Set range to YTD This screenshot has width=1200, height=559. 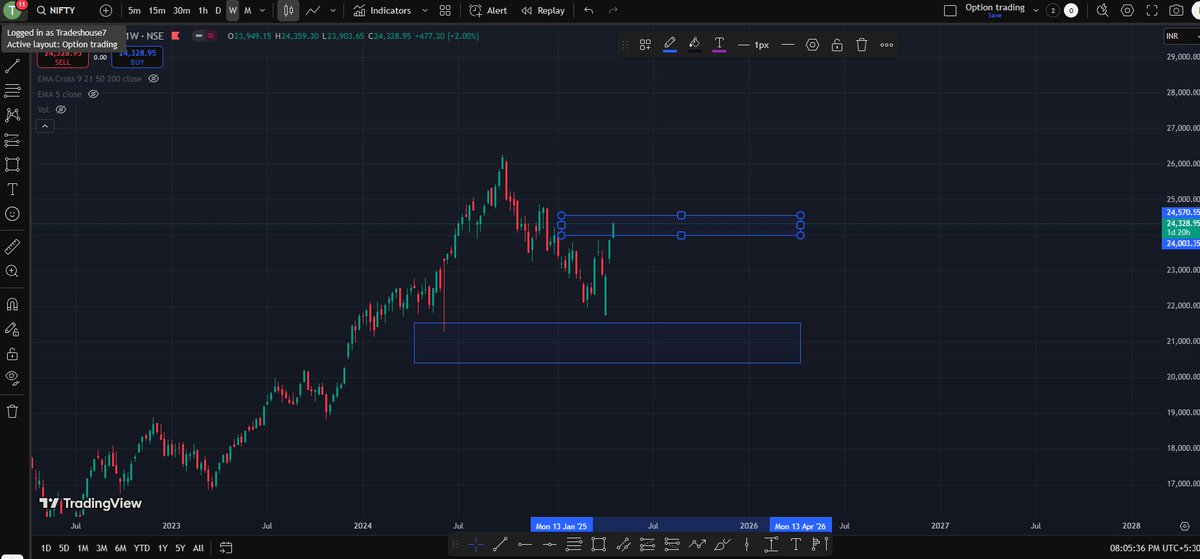point(140,548)
